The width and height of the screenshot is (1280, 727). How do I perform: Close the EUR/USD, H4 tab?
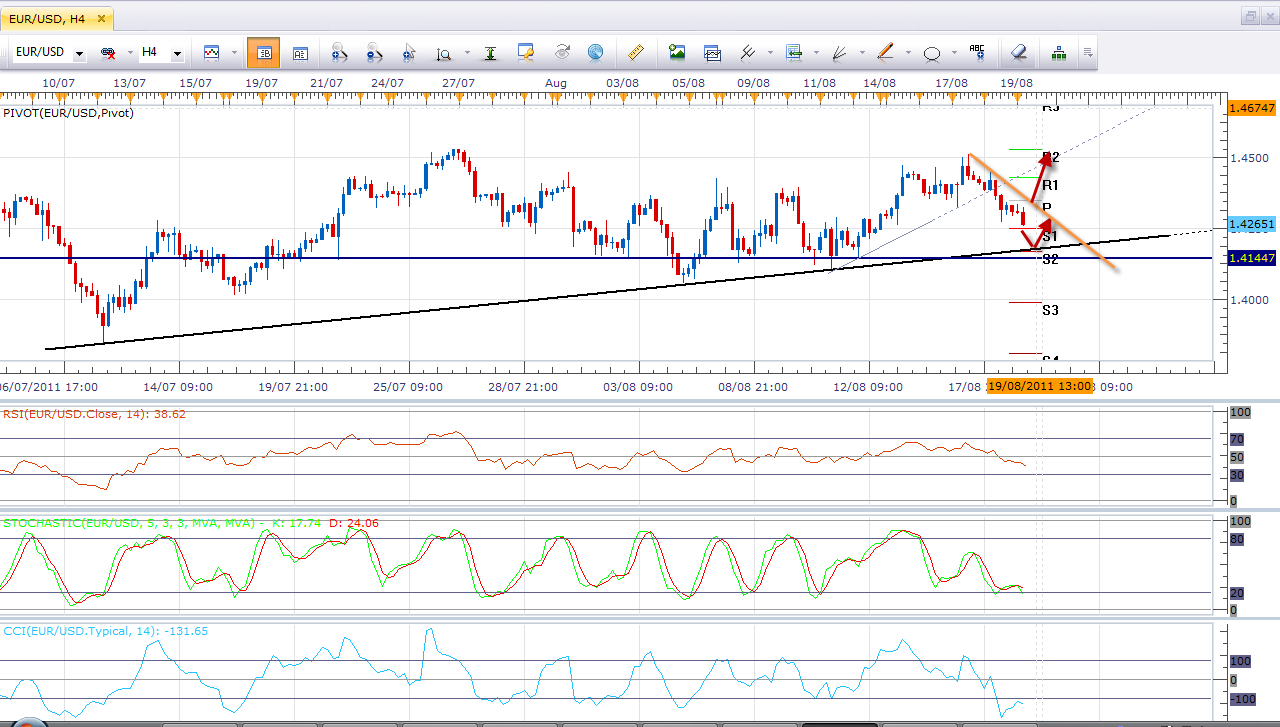[x=103, y=18]
